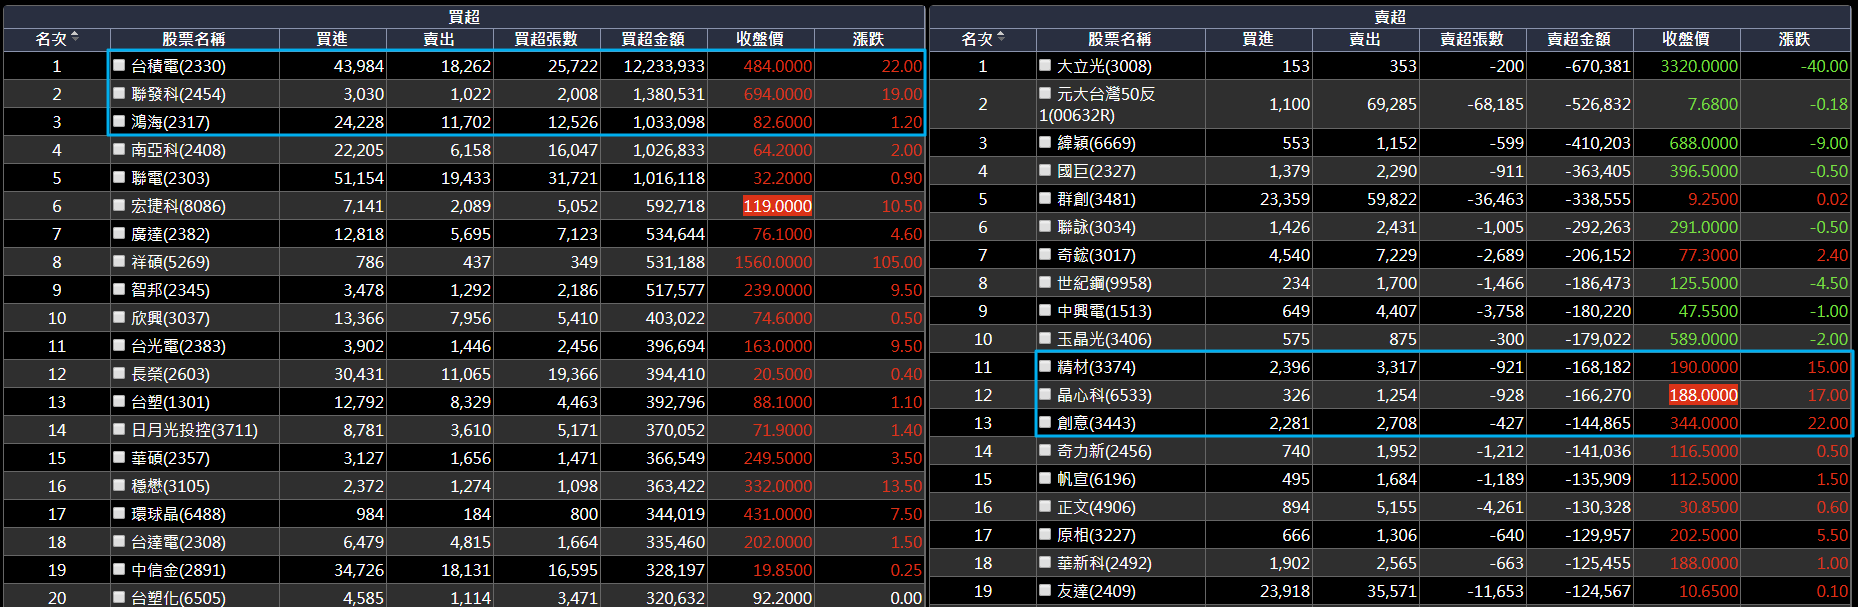Click the stock name 穩懋(3105)
Image resolution: width=1858 pixels, height=607 pixels.
[170, 486]
